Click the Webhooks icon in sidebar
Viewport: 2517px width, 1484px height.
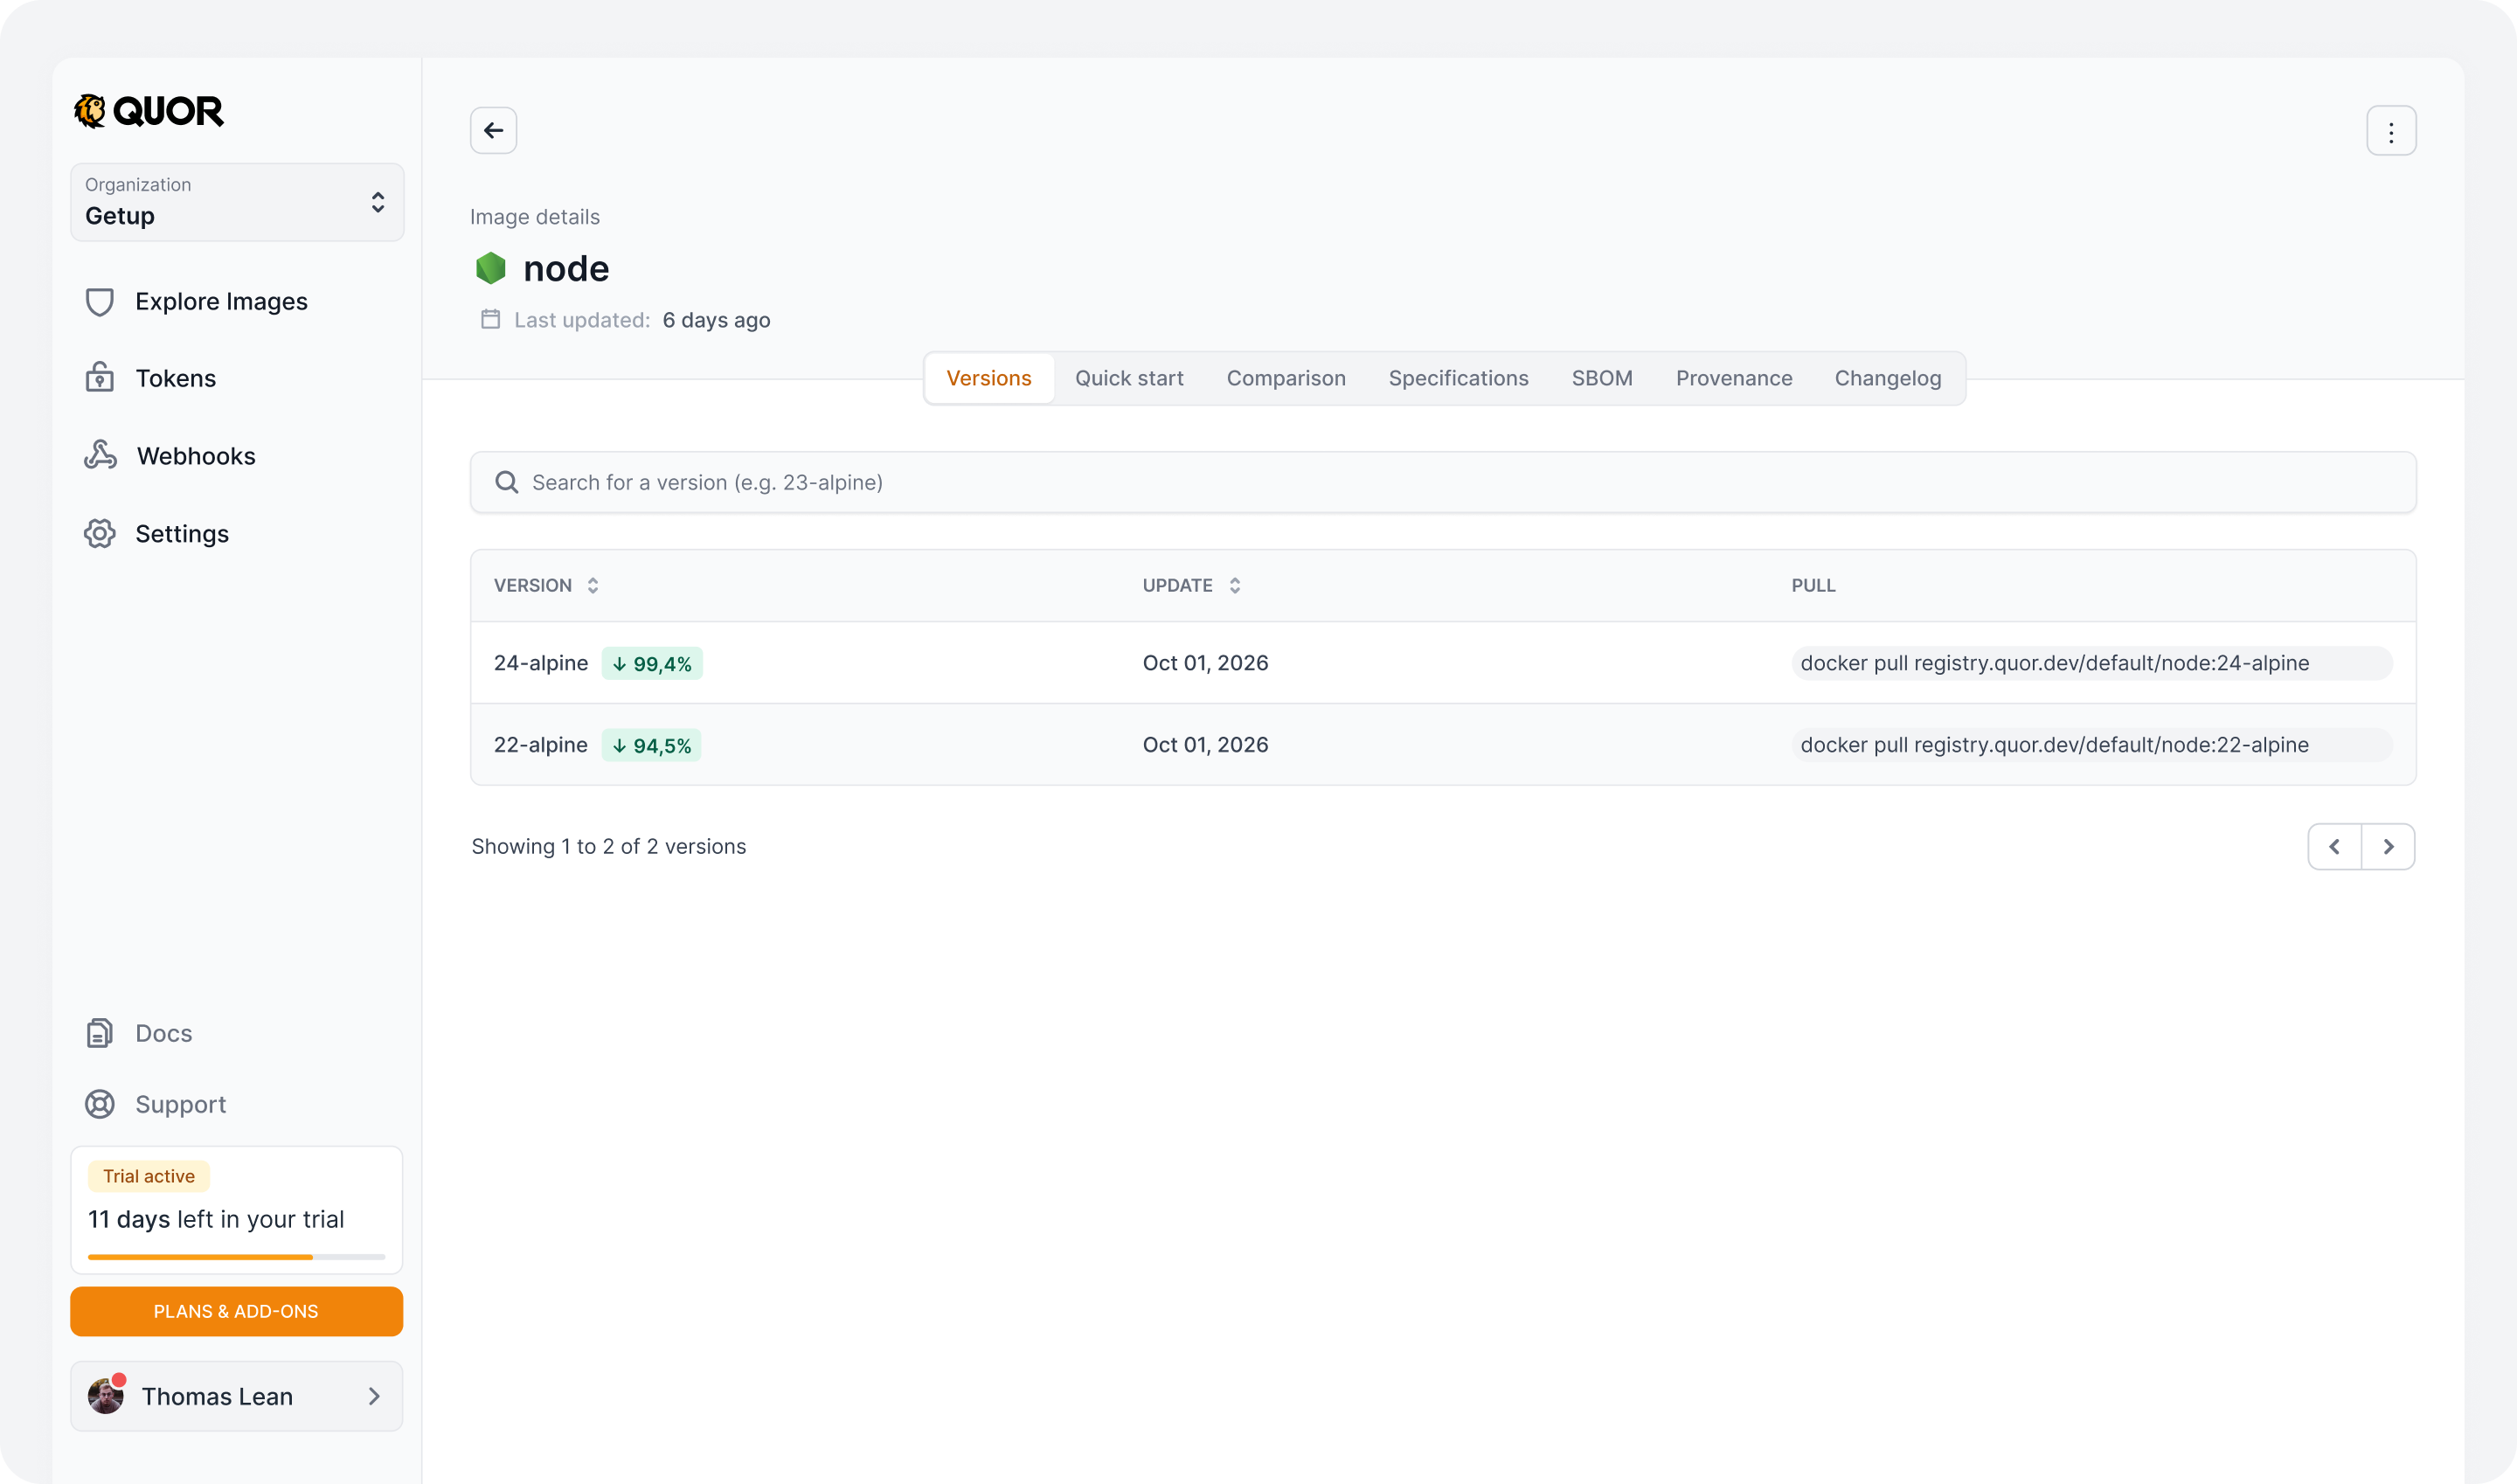tap(100, 455)
